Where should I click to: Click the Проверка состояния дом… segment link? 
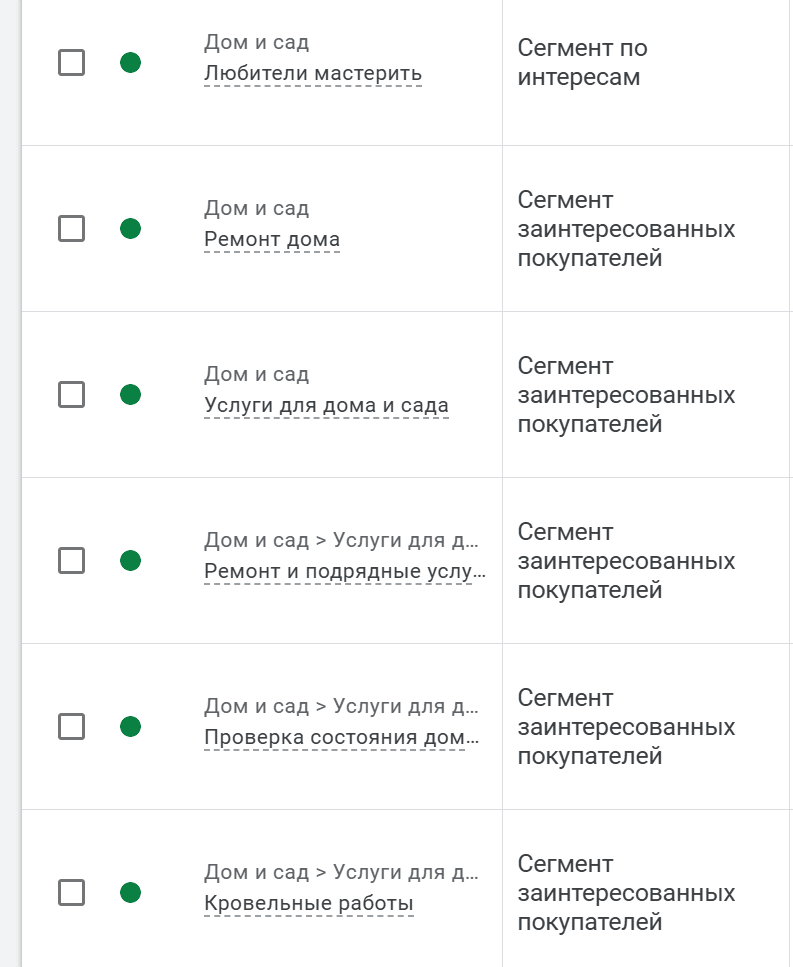pyautogui.click(x=341, y=737)
